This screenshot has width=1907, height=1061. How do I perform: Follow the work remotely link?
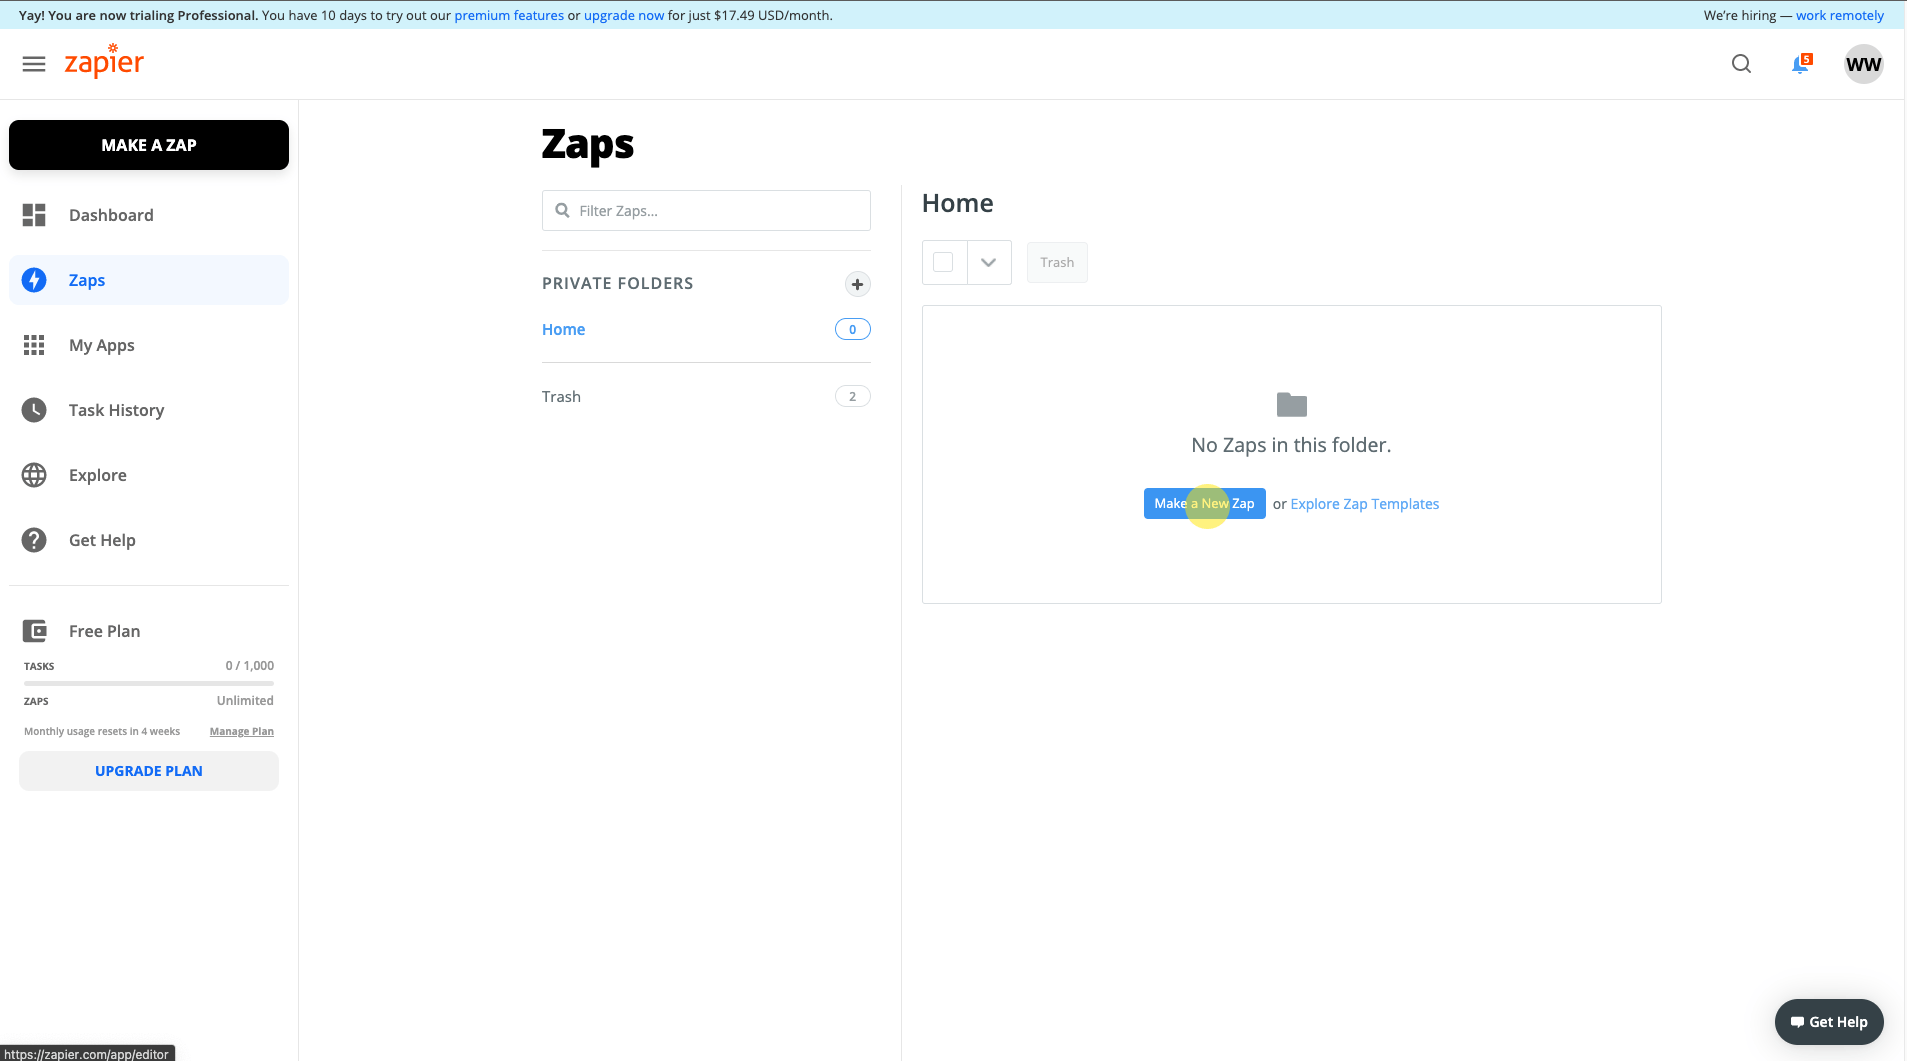pos(1840,15)
